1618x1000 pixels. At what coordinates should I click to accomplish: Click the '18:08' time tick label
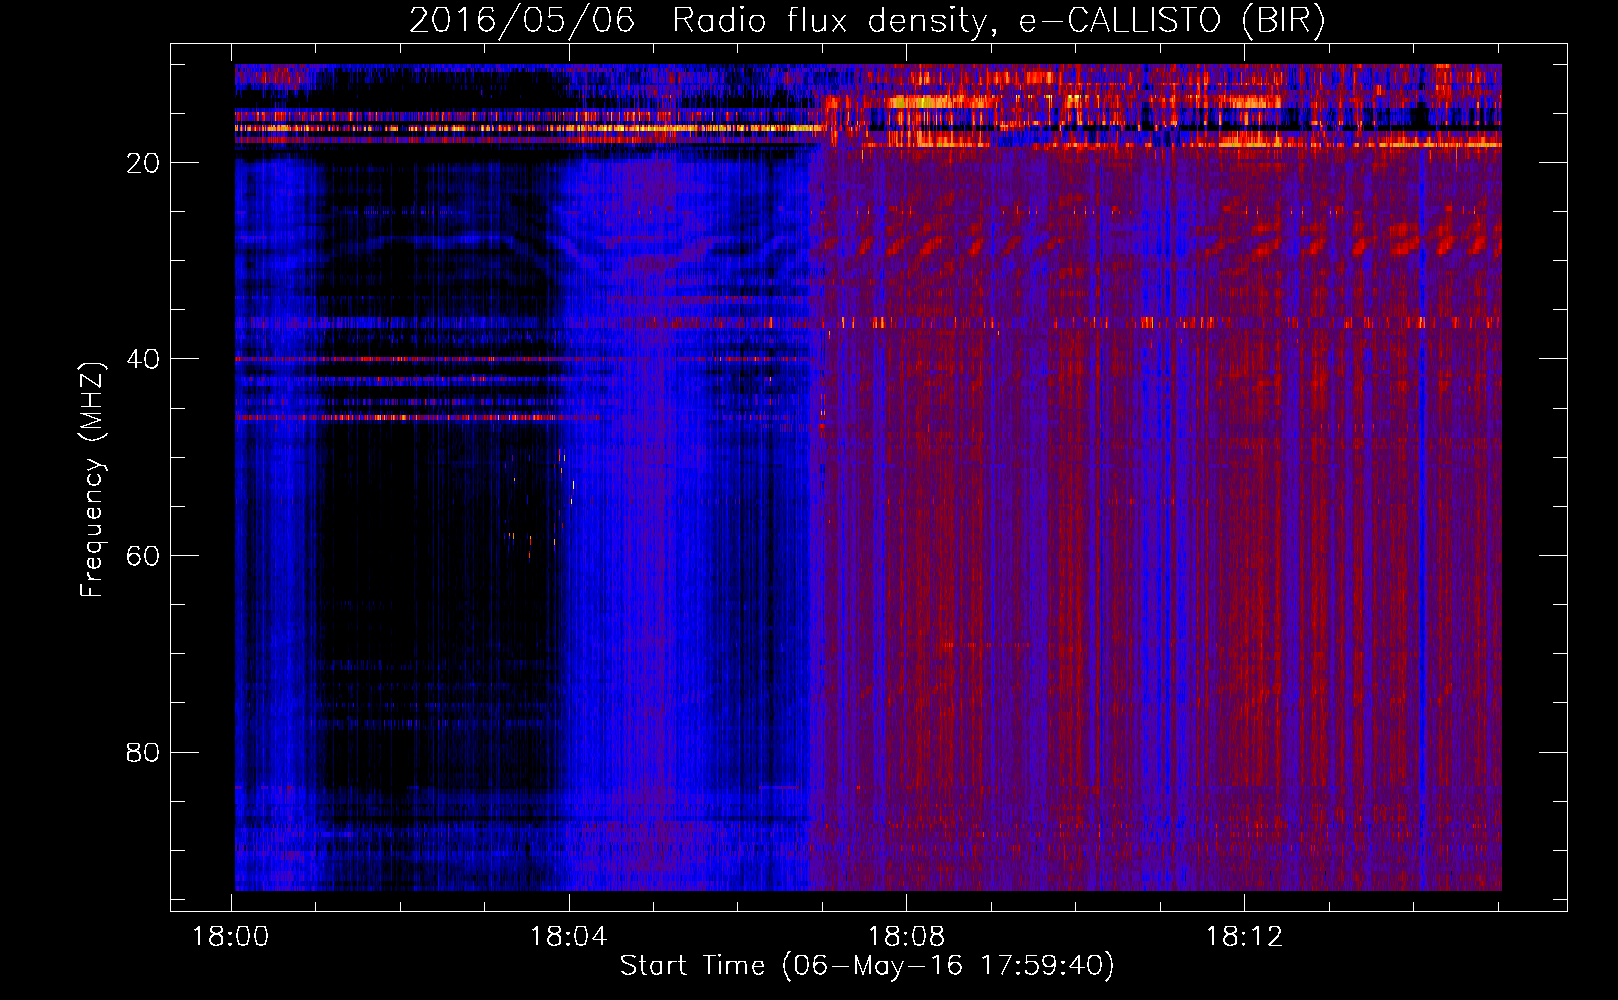[907, 937]
